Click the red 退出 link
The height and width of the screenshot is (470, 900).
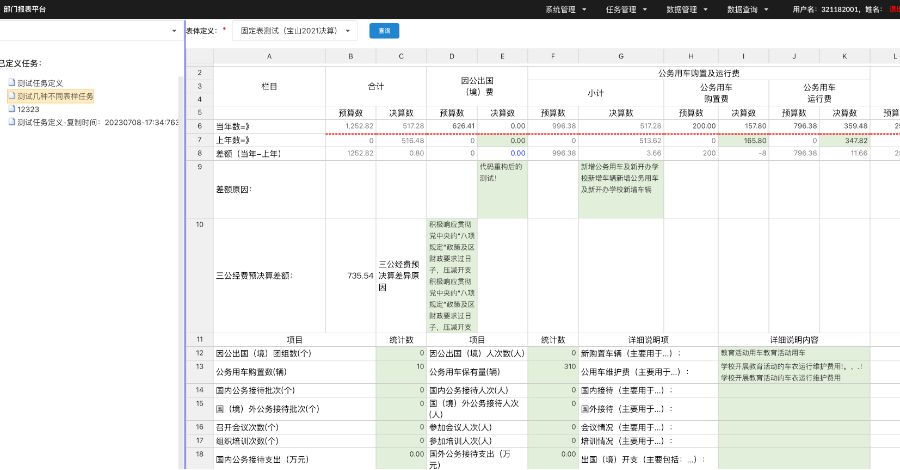pos(894,10)
